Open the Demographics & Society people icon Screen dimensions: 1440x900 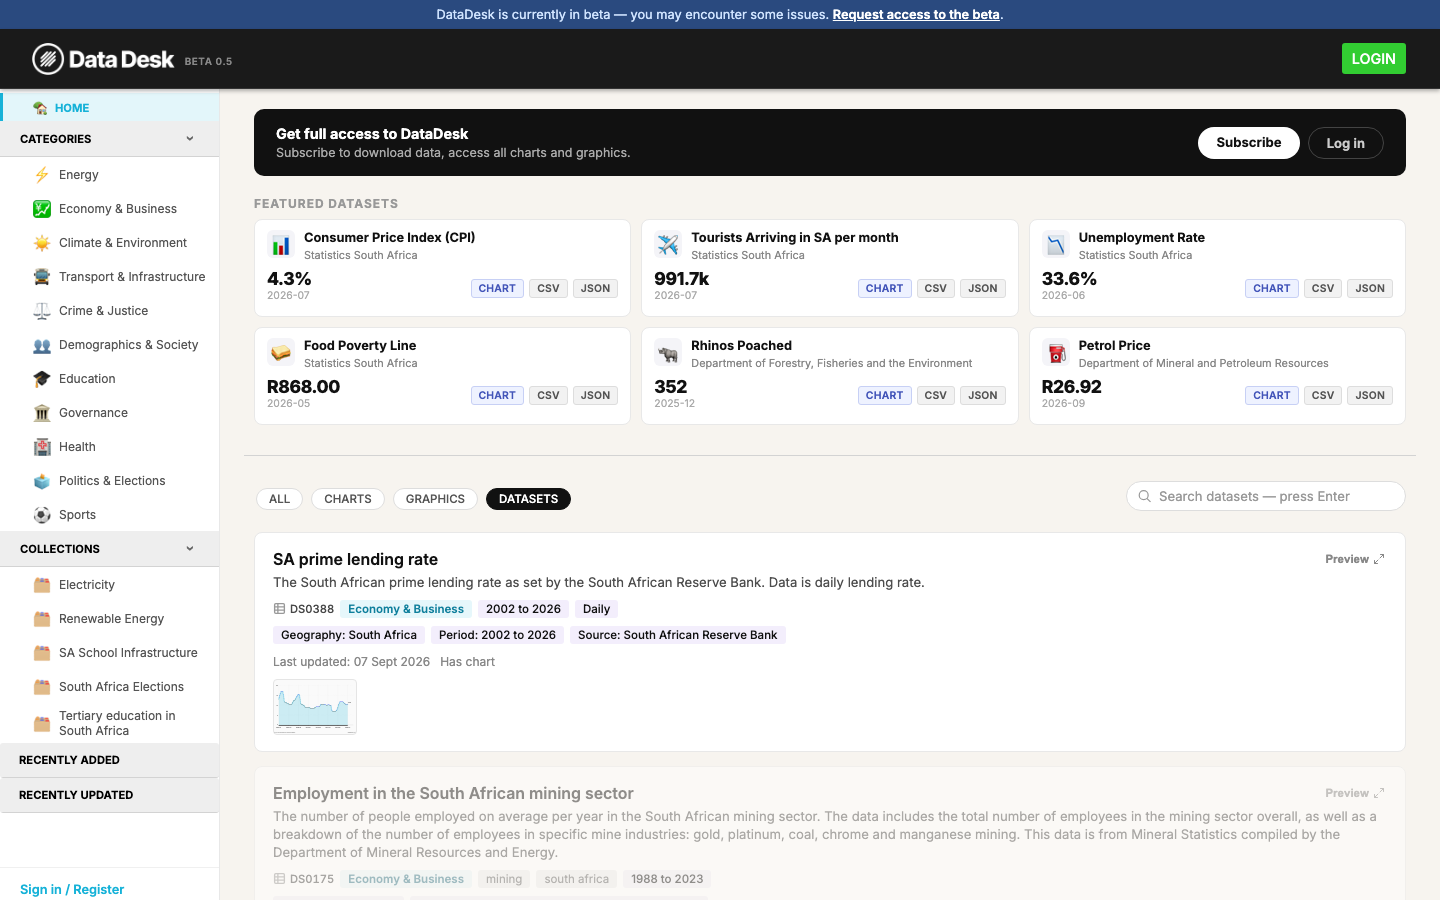pos(42,345)
